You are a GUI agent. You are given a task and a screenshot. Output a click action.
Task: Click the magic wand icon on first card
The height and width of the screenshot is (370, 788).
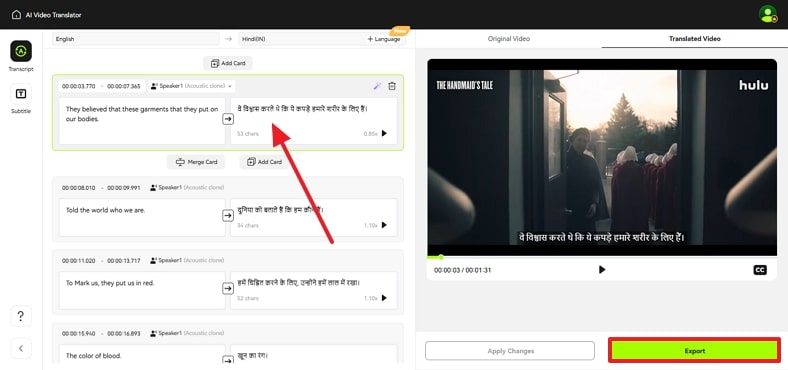pos(377,86)
